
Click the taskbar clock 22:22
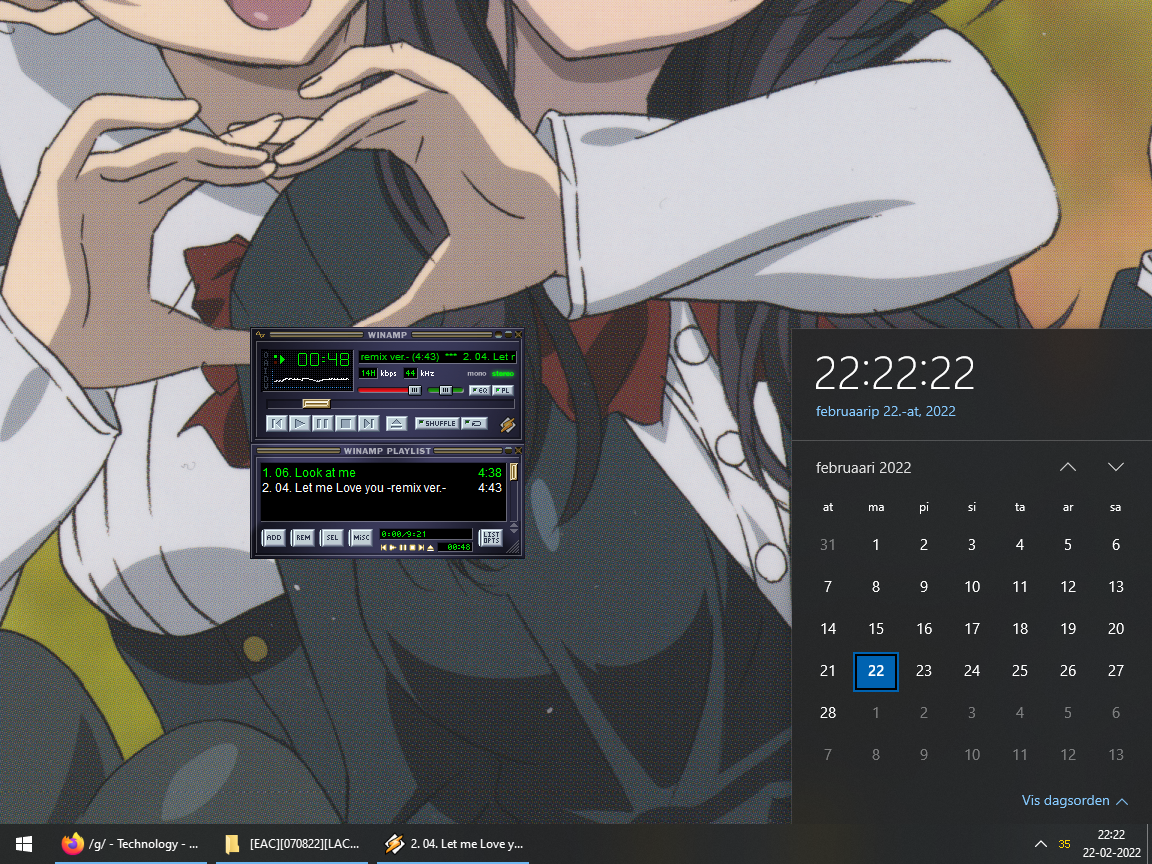pos(1111,844)
